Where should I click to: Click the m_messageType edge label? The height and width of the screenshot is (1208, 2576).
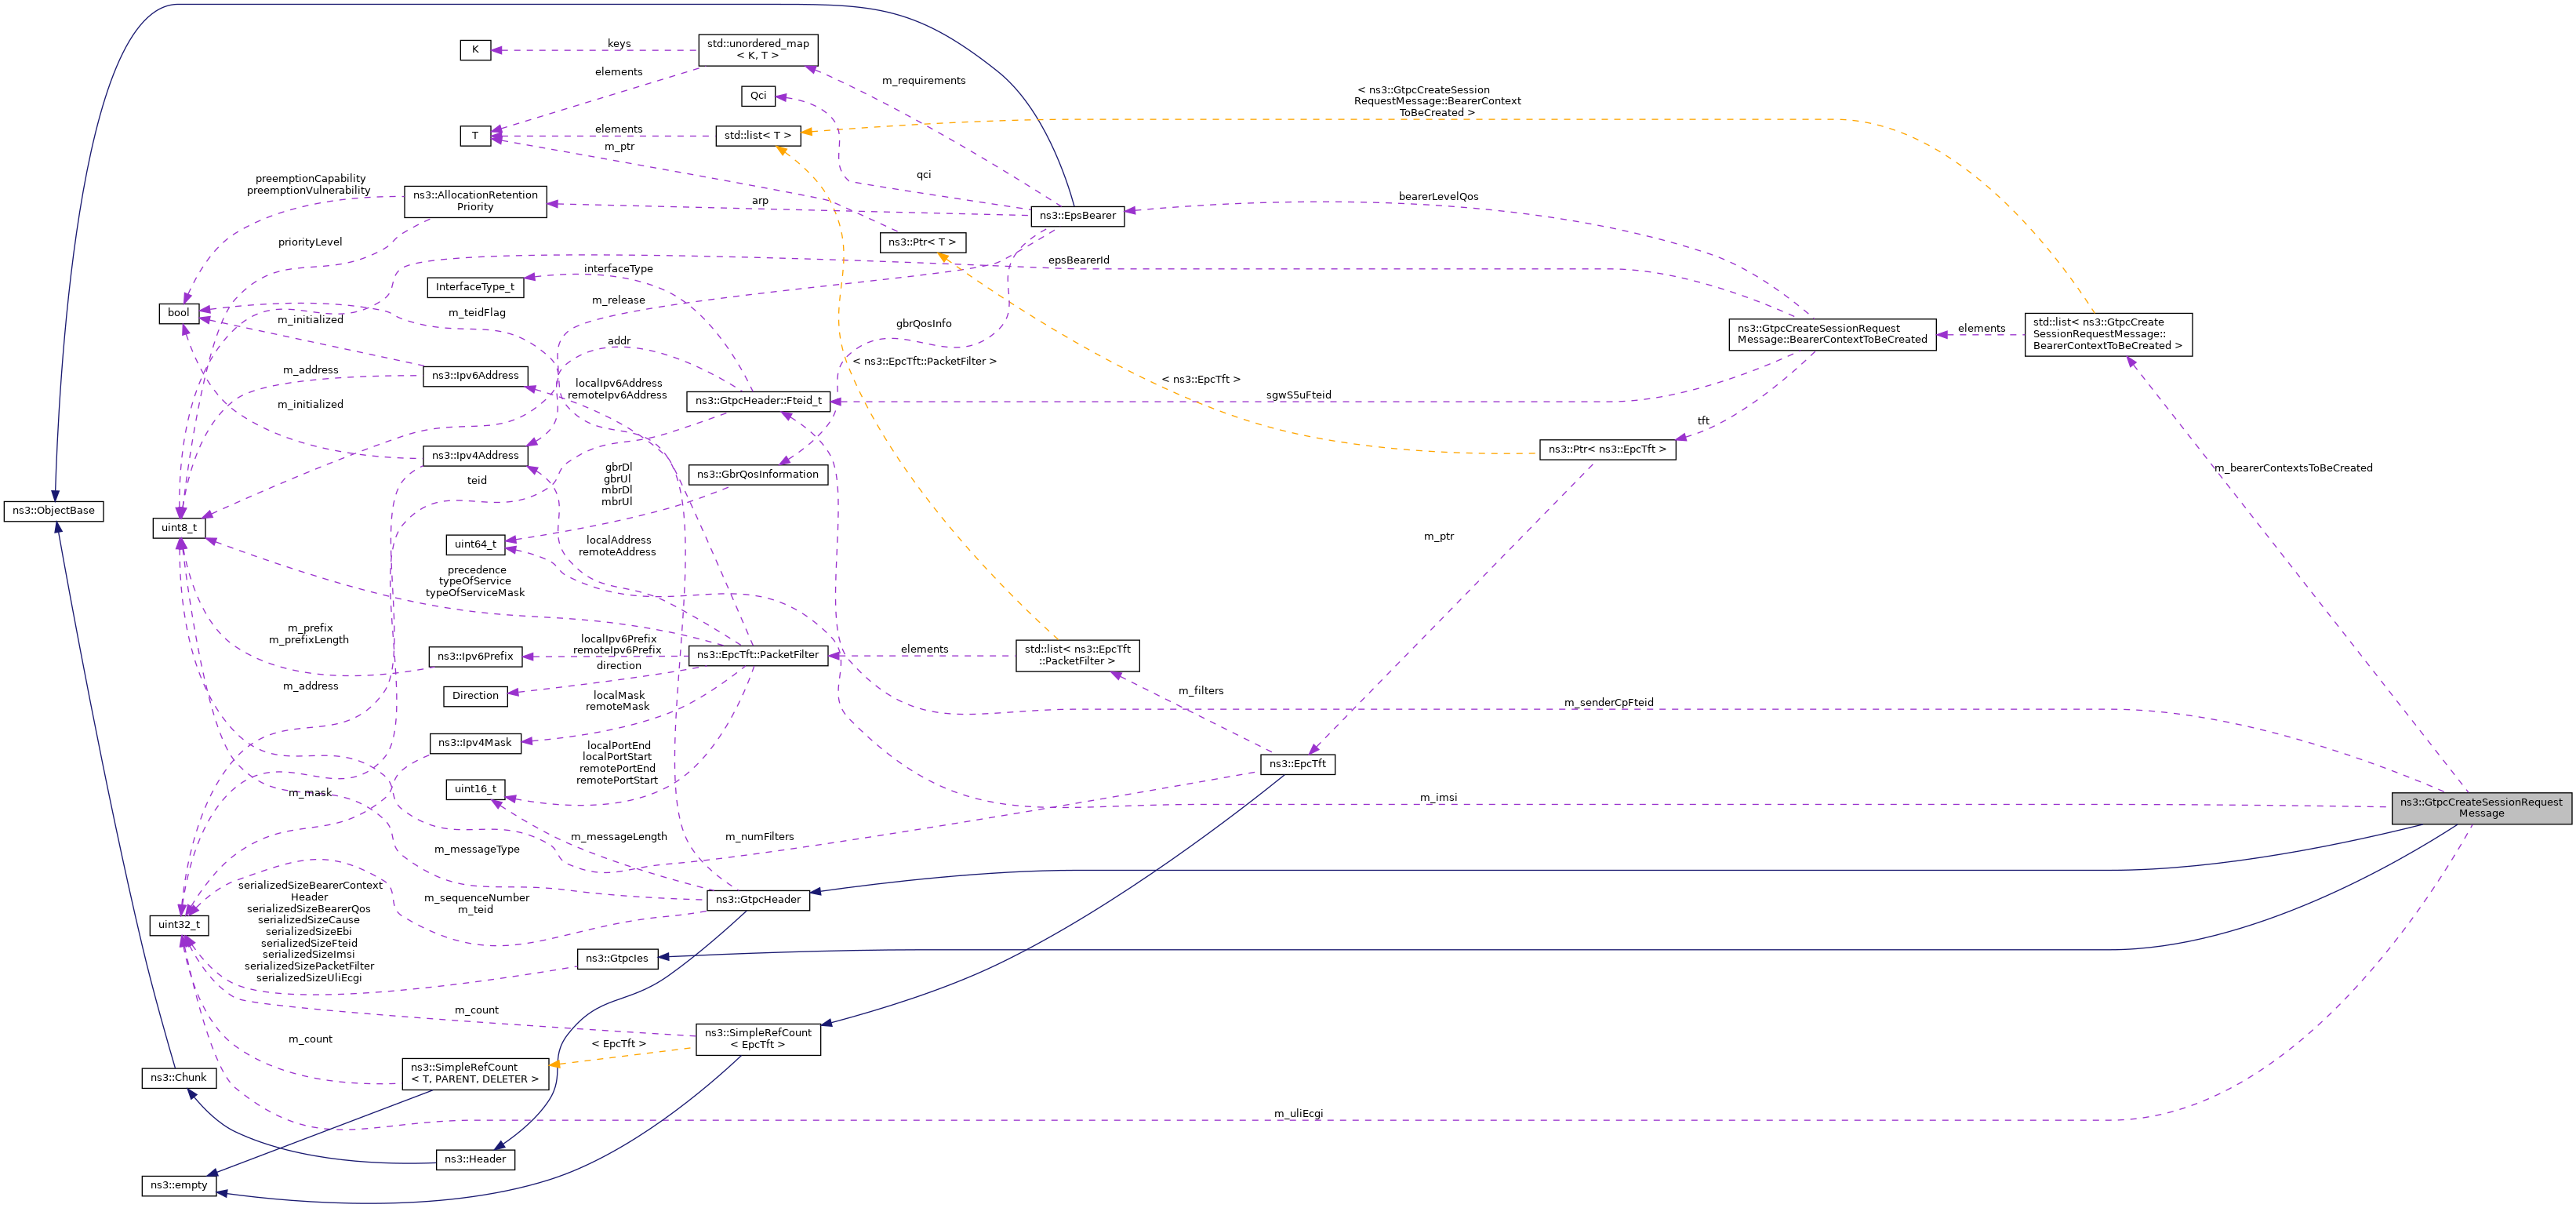476,850
